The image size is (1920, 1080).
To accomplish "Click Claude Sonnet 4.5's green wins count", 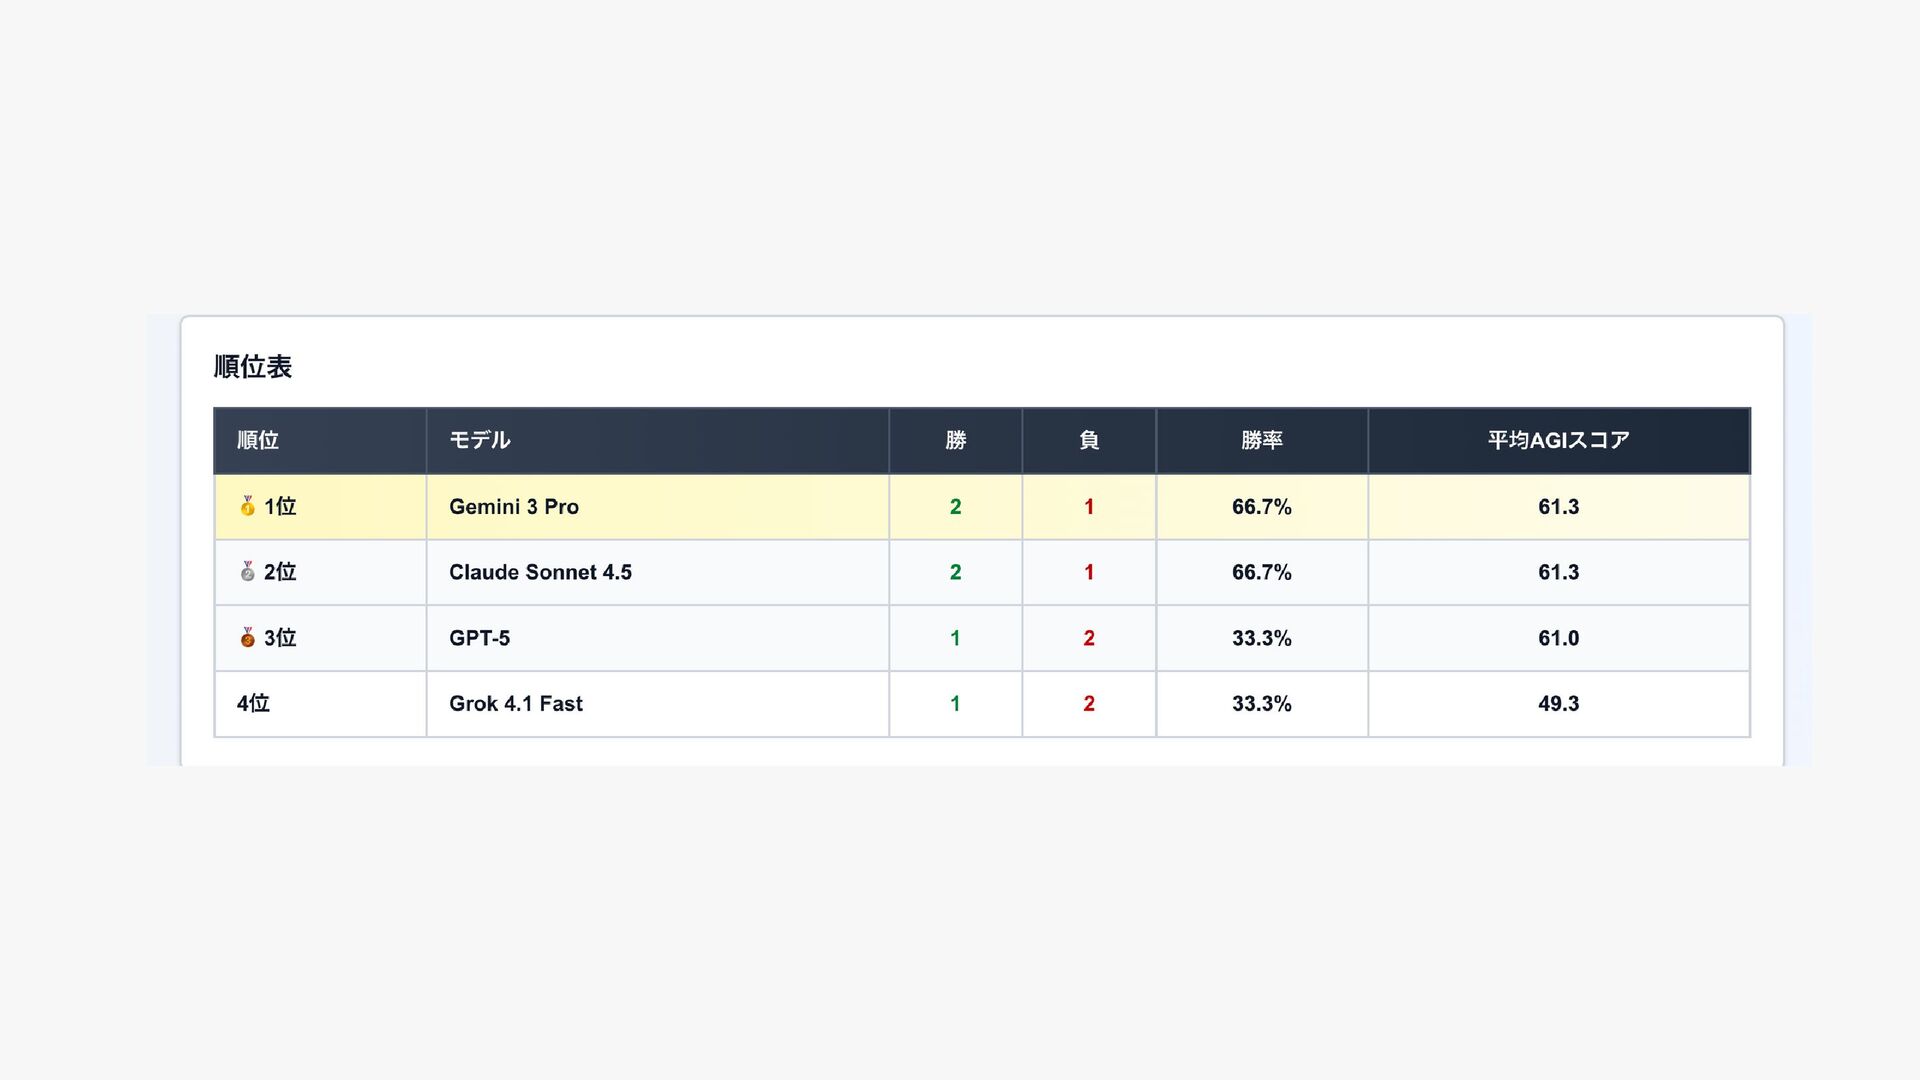I will [x=955, y=572].
